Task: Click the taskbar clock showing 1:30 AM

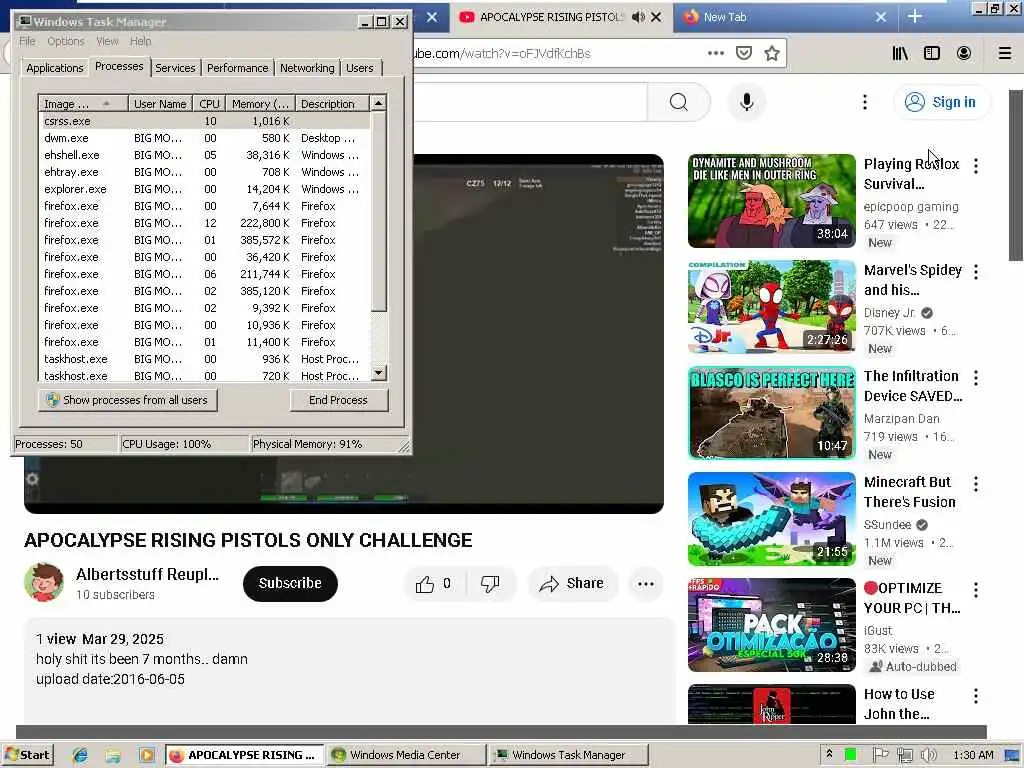Action: click(x=974, y=755)
